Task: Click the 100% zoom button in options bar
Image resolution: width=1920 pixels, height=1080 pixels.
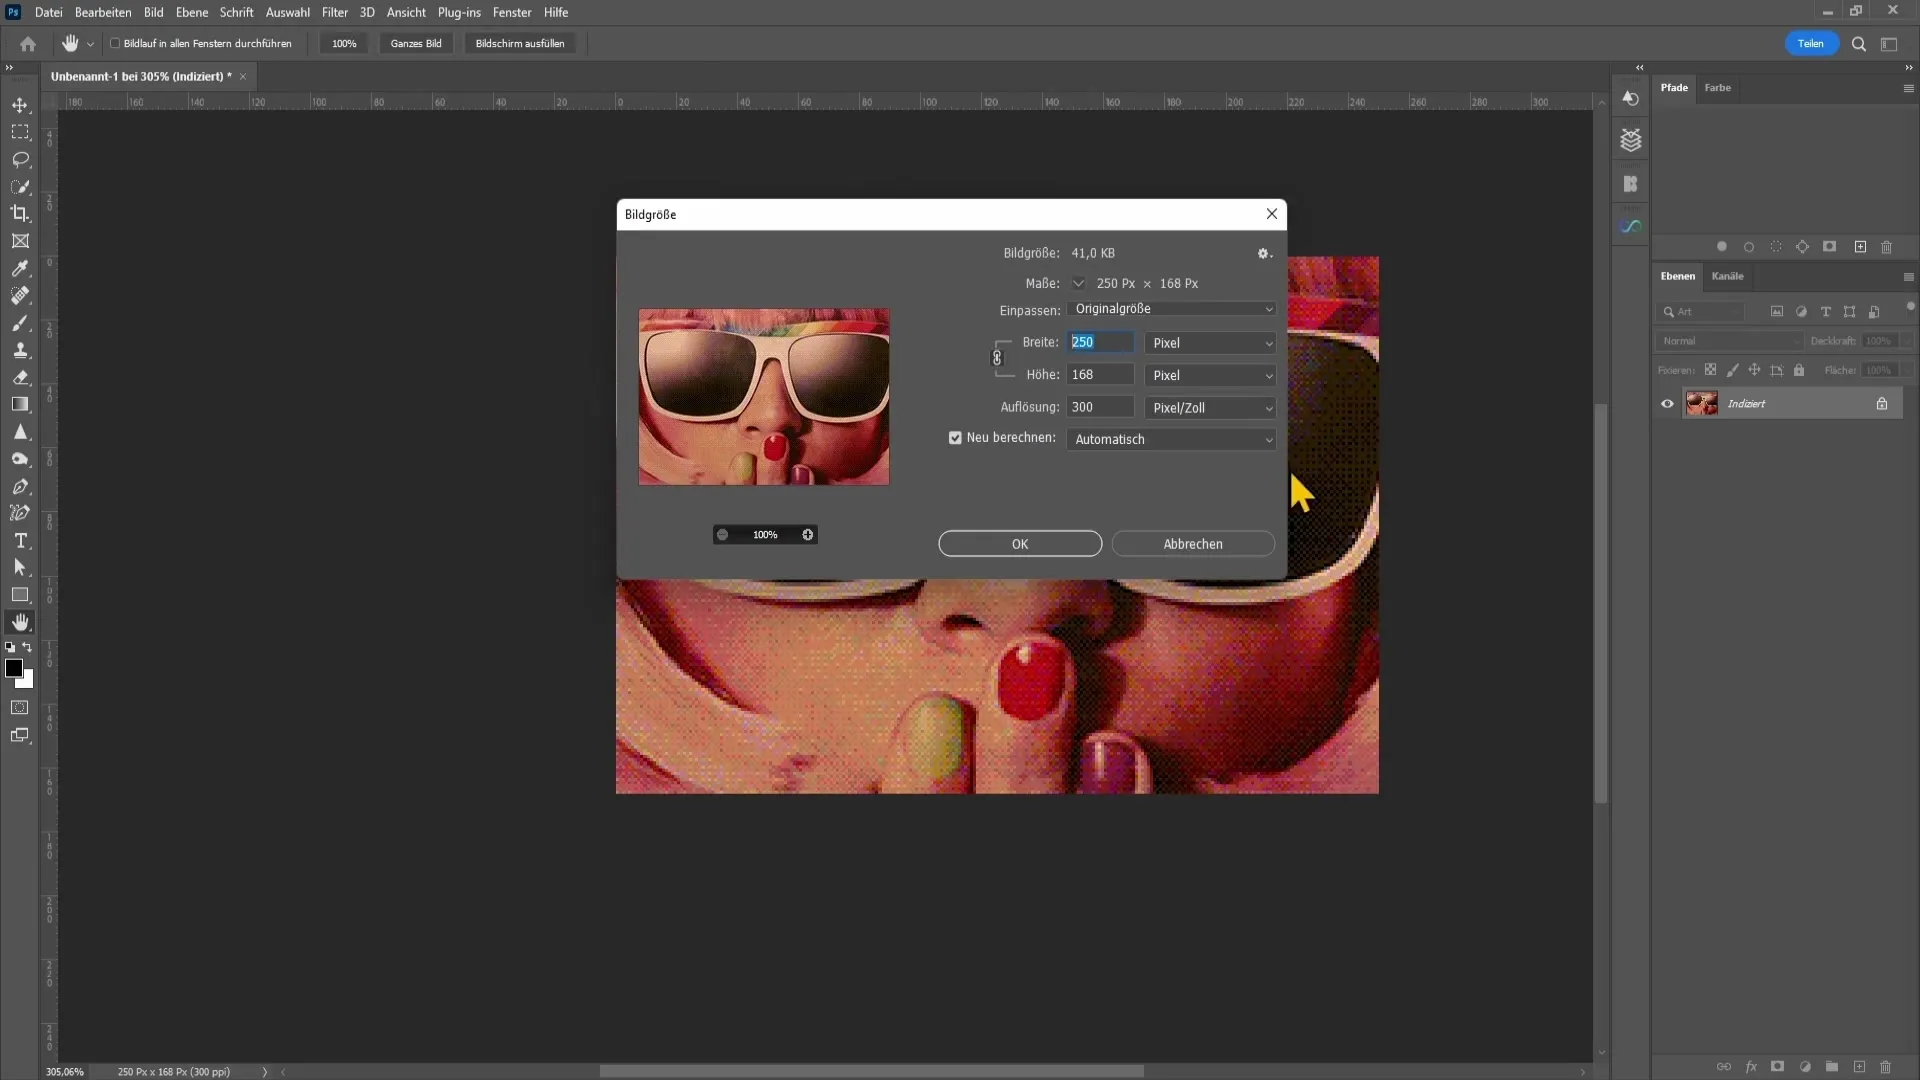Action: (344, 44)
